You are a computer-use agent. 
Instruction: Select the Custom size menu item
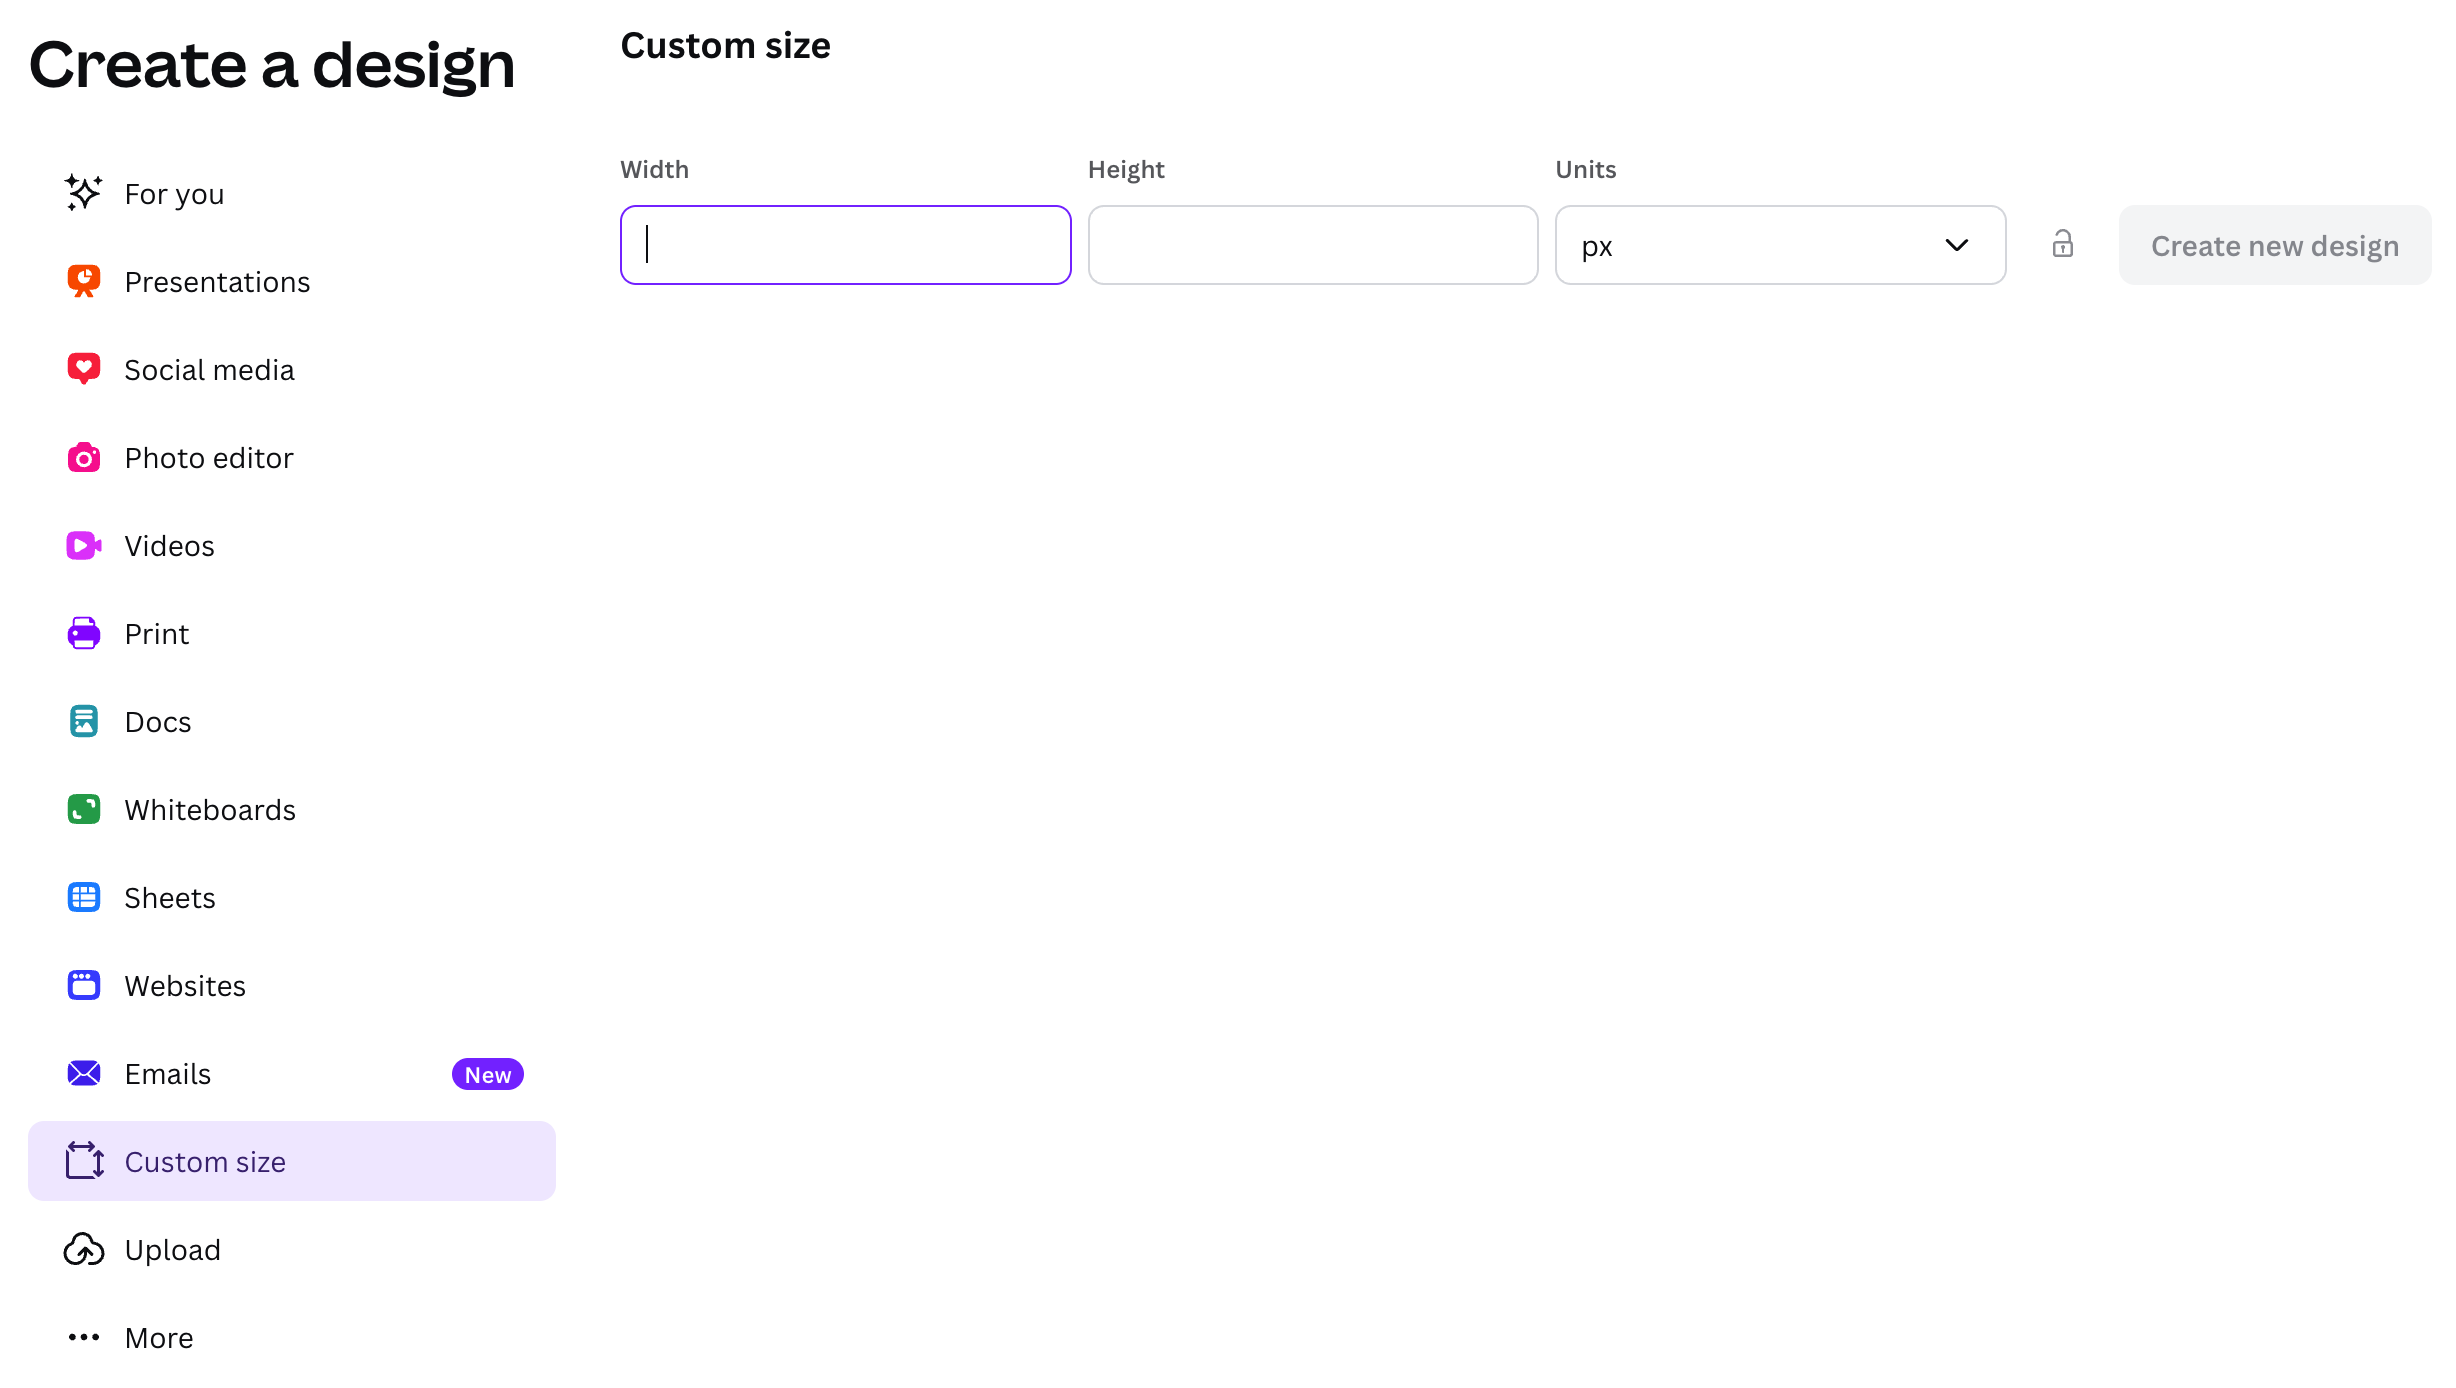point(205,1162)
